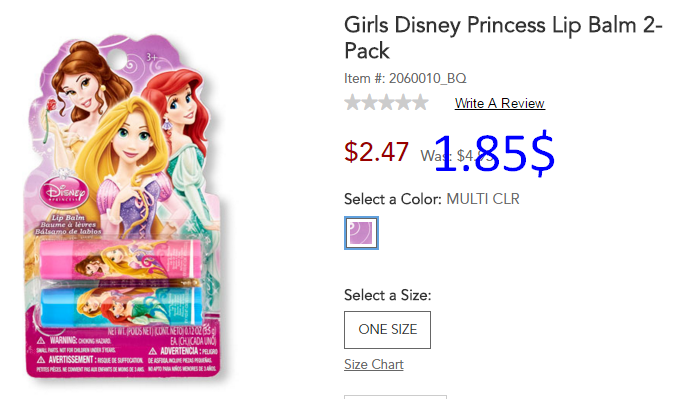Click the third rating star
679x399 pixels.
(x=386, y=103)
